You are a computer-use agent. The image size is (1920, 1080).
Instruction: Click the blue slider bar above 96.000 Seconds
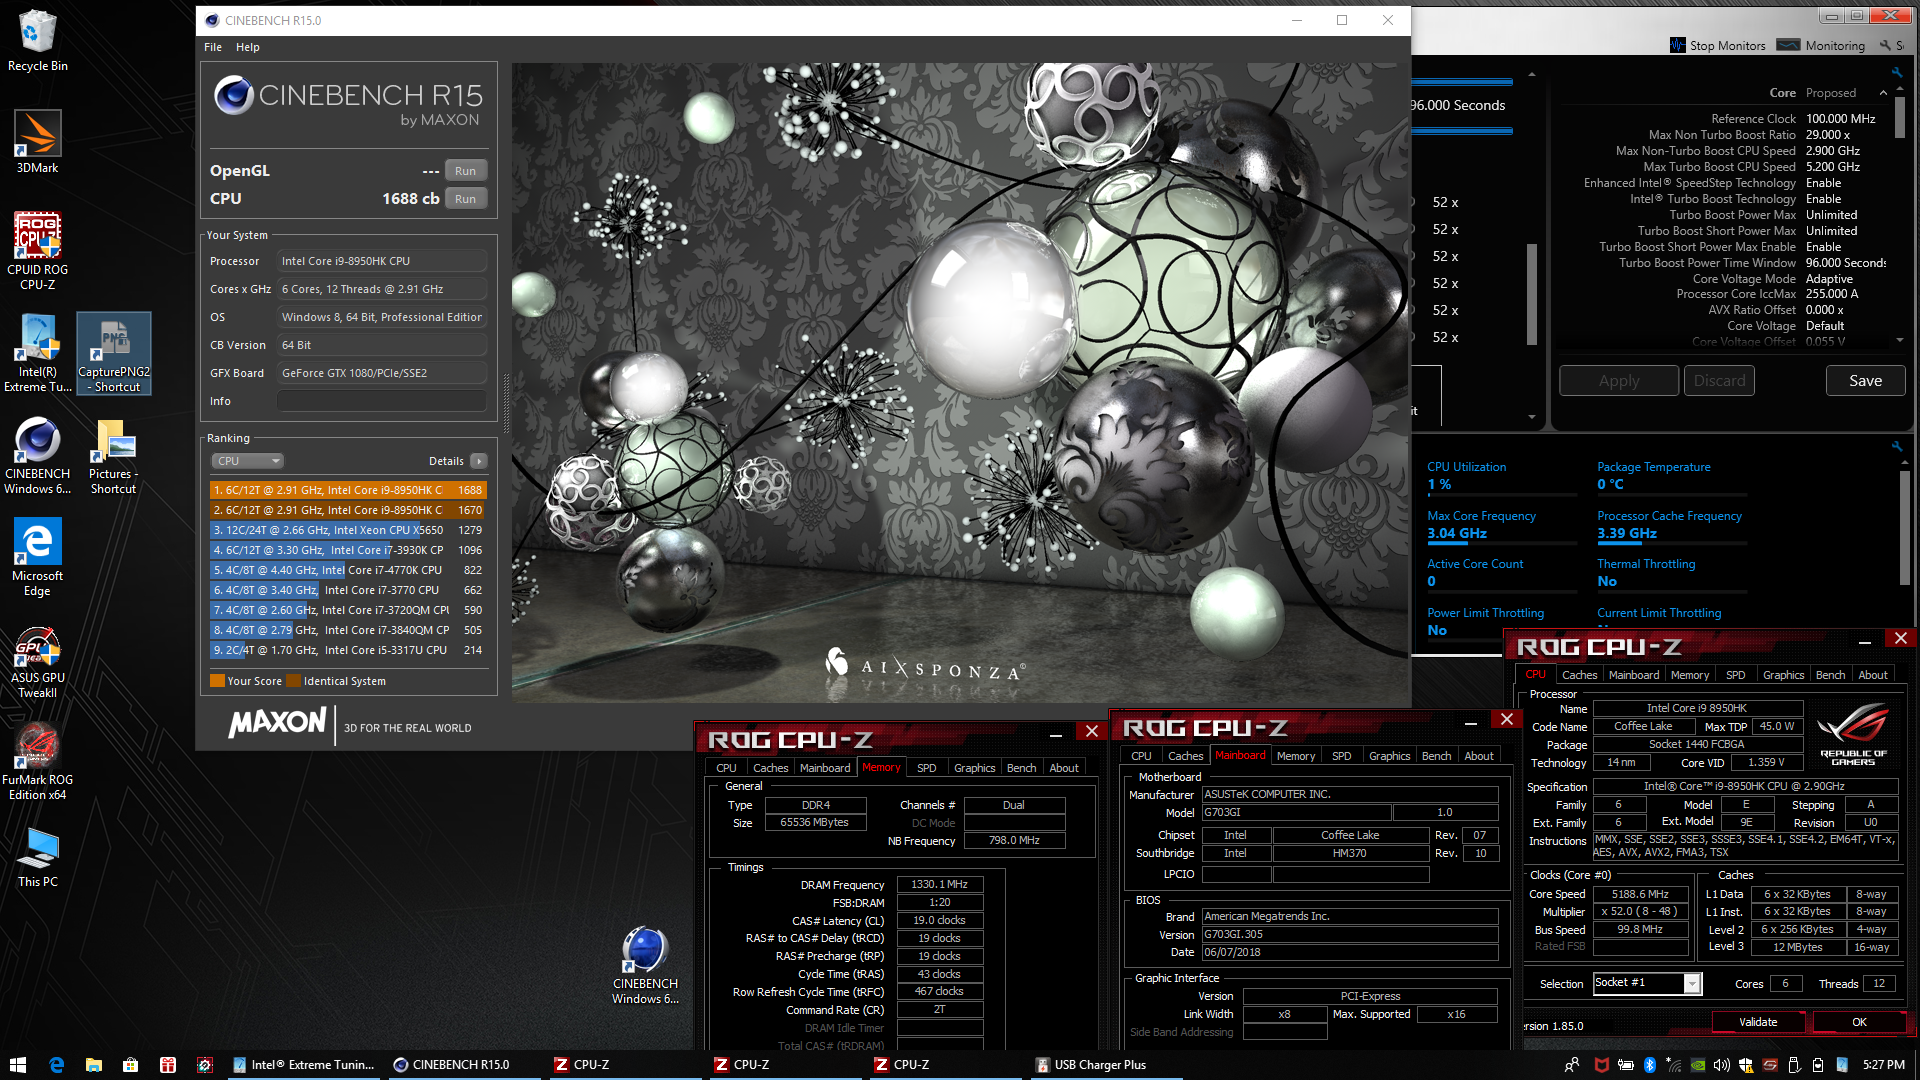click(1461, 82)
